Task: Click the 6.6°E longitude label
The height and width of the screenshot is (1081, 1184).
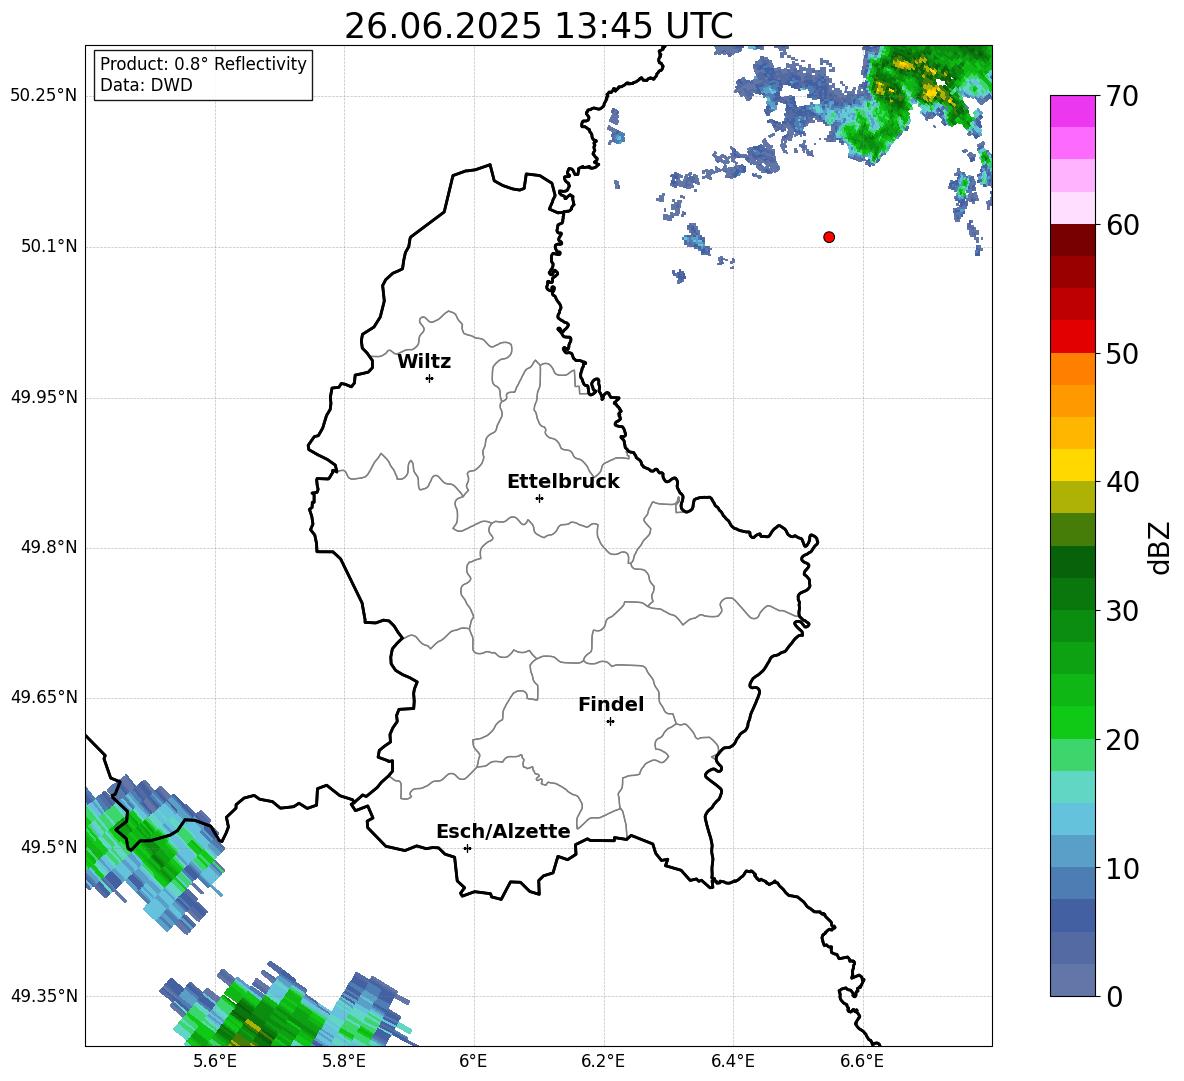Action: [862, 1061]
